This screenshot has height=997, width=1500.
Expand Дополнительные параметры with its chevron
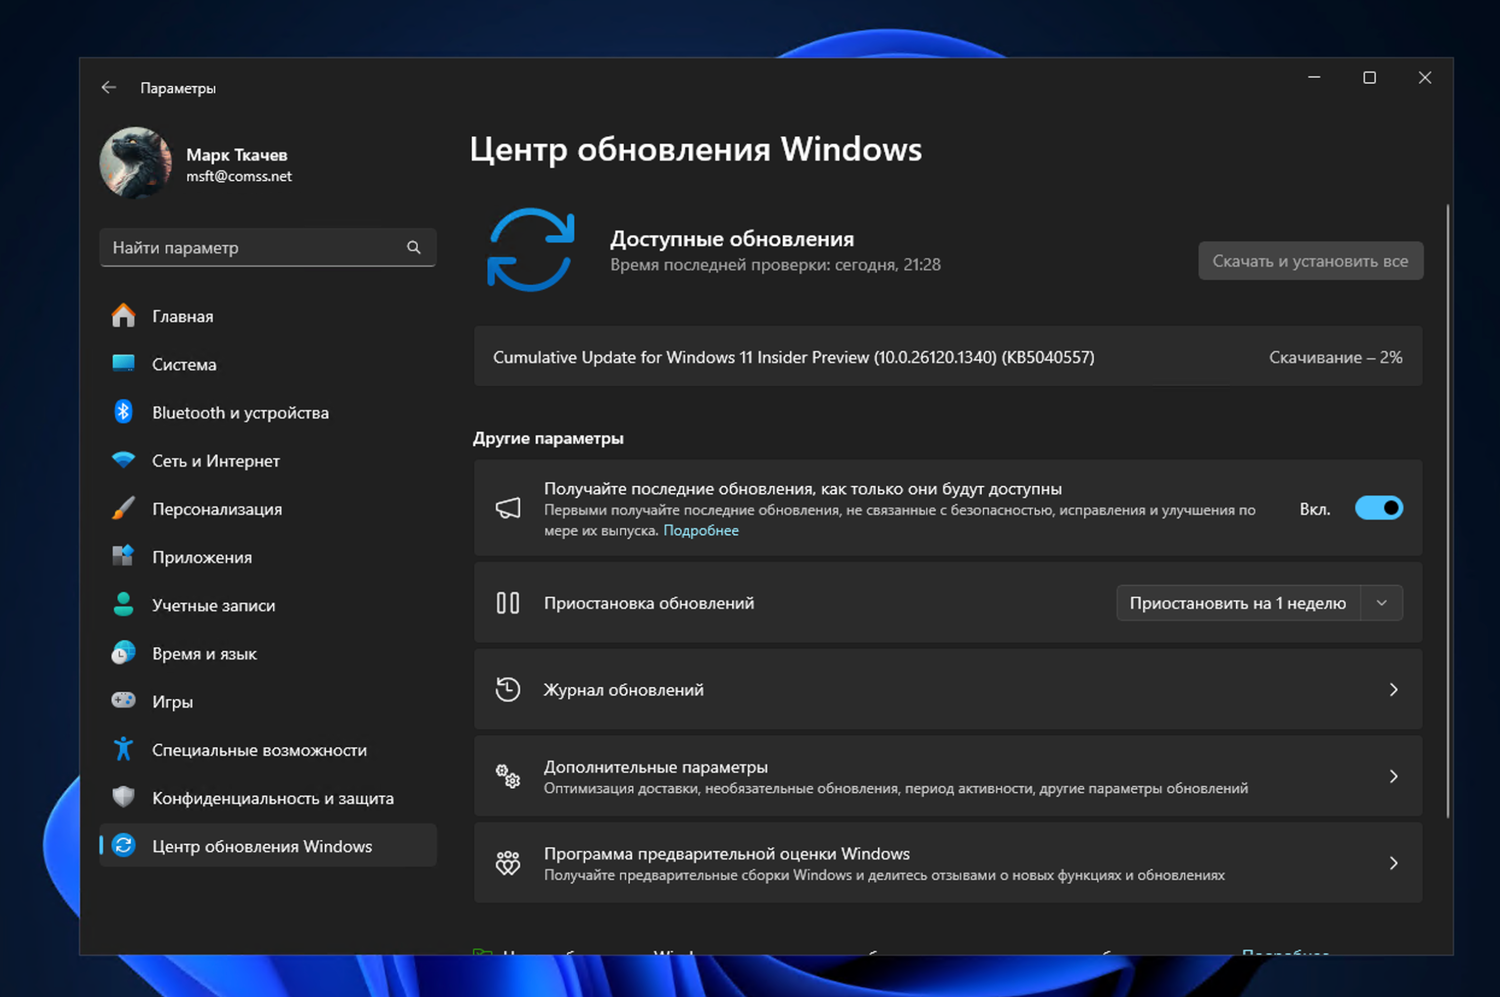point(1394,776)
